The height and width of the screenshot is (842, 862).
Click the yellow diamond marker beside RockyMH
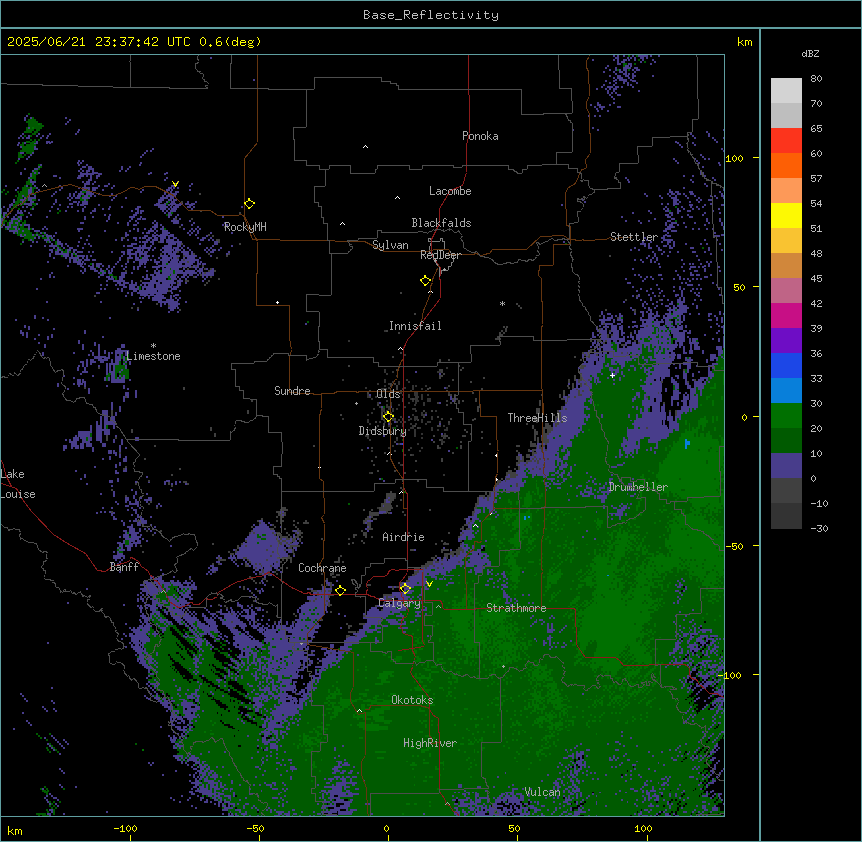tap(249, 203)
